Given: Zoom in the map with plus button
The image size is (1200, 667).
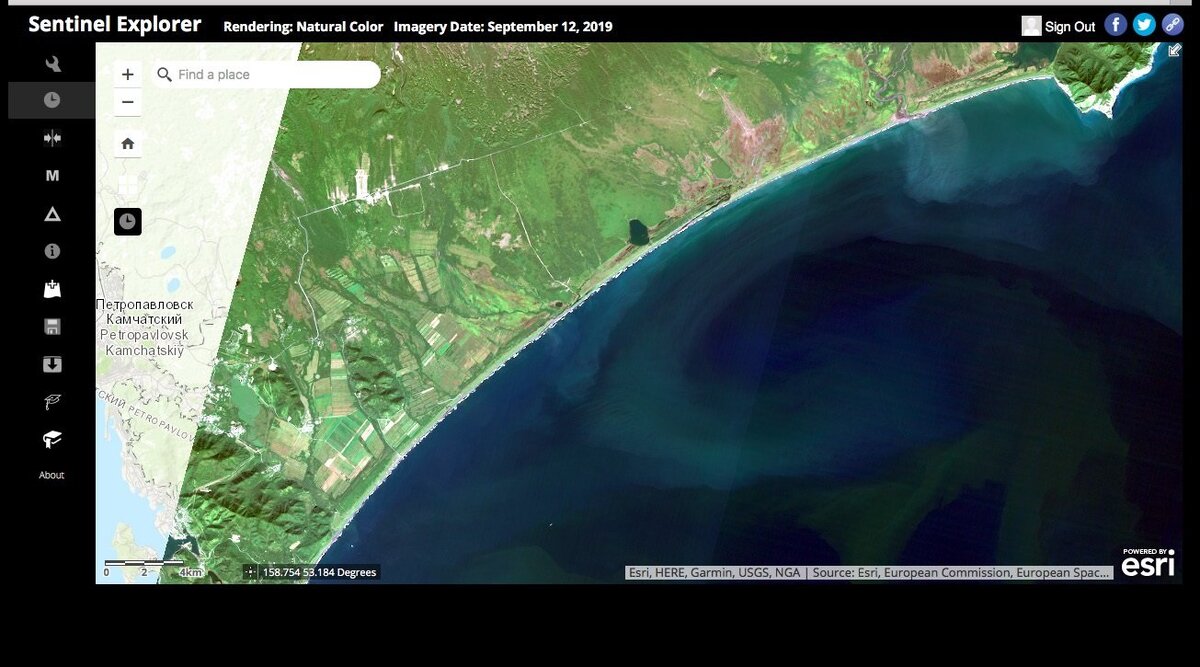Looking at the screenshot, I should pyautogui.click(x=128, y=74).
